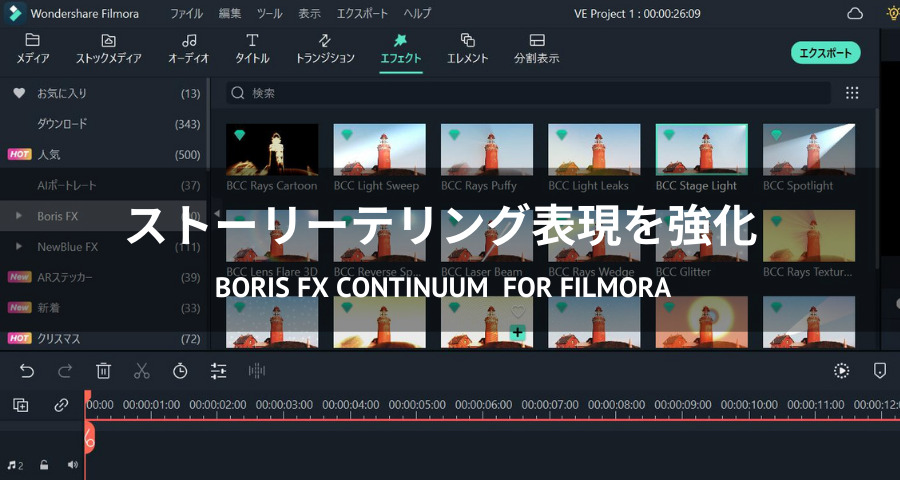Expand the NewBlue FX category arrow
The image size is (900, 480).
click(19, 246)
